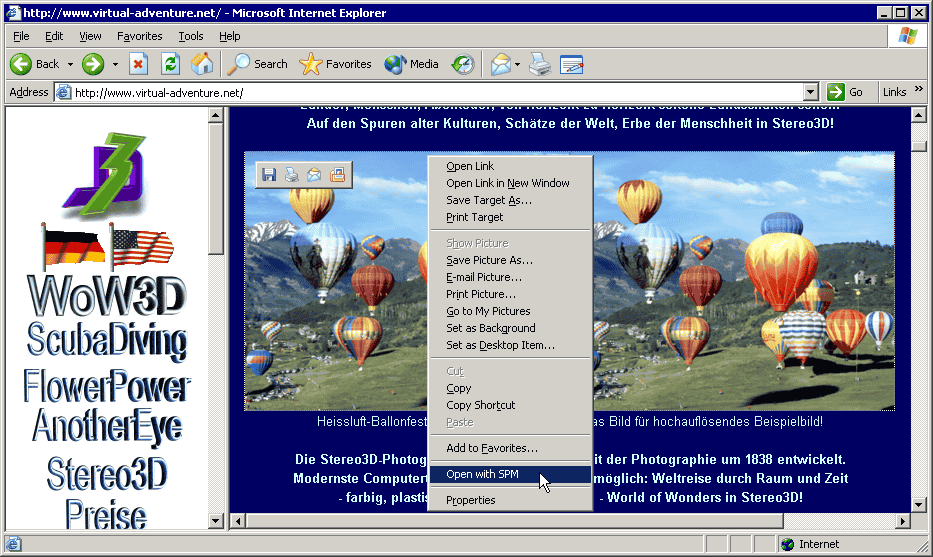This screenshot has height=557, width=933.
Task: Open the ScubaDiving sidebar link
Action: tap(107, 341)
